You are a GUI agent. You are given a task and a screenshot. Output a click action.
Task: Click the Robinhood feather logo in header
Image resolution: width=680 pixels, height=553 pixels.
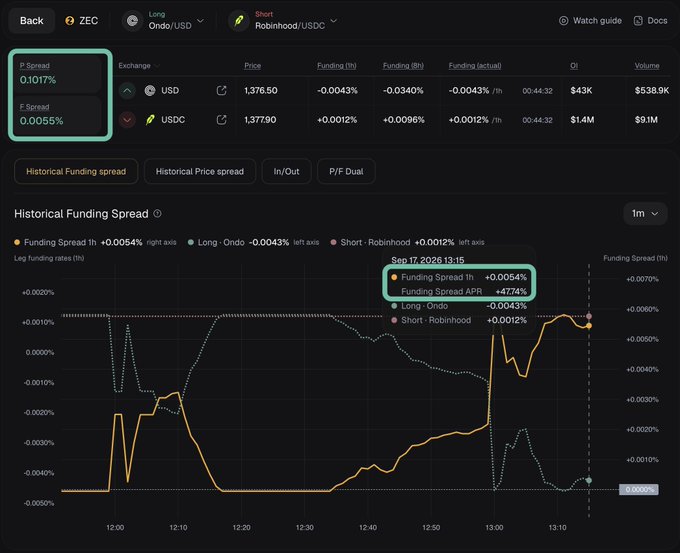pyautogui.click(x=239, y=21)
